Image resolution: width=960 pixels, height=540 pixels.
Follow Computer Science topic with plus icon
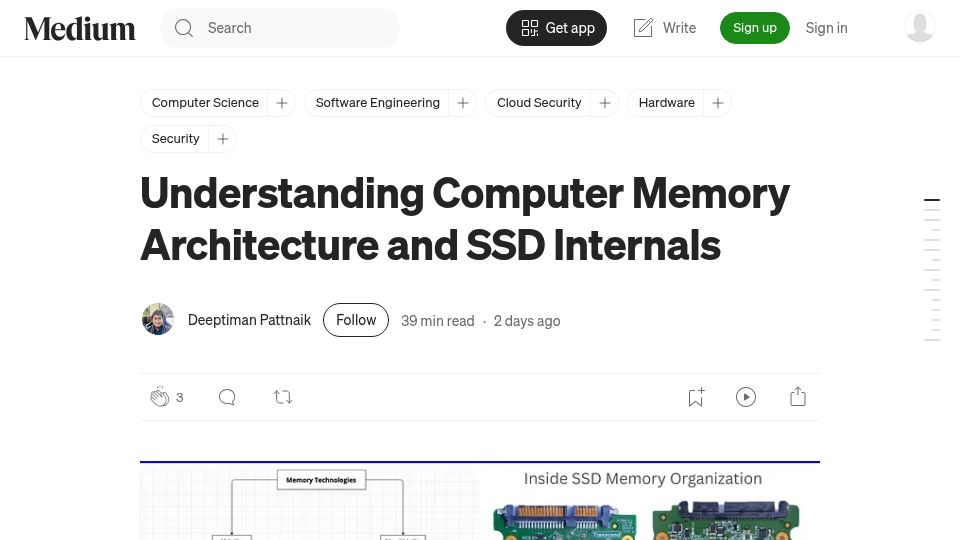[282, 103]
